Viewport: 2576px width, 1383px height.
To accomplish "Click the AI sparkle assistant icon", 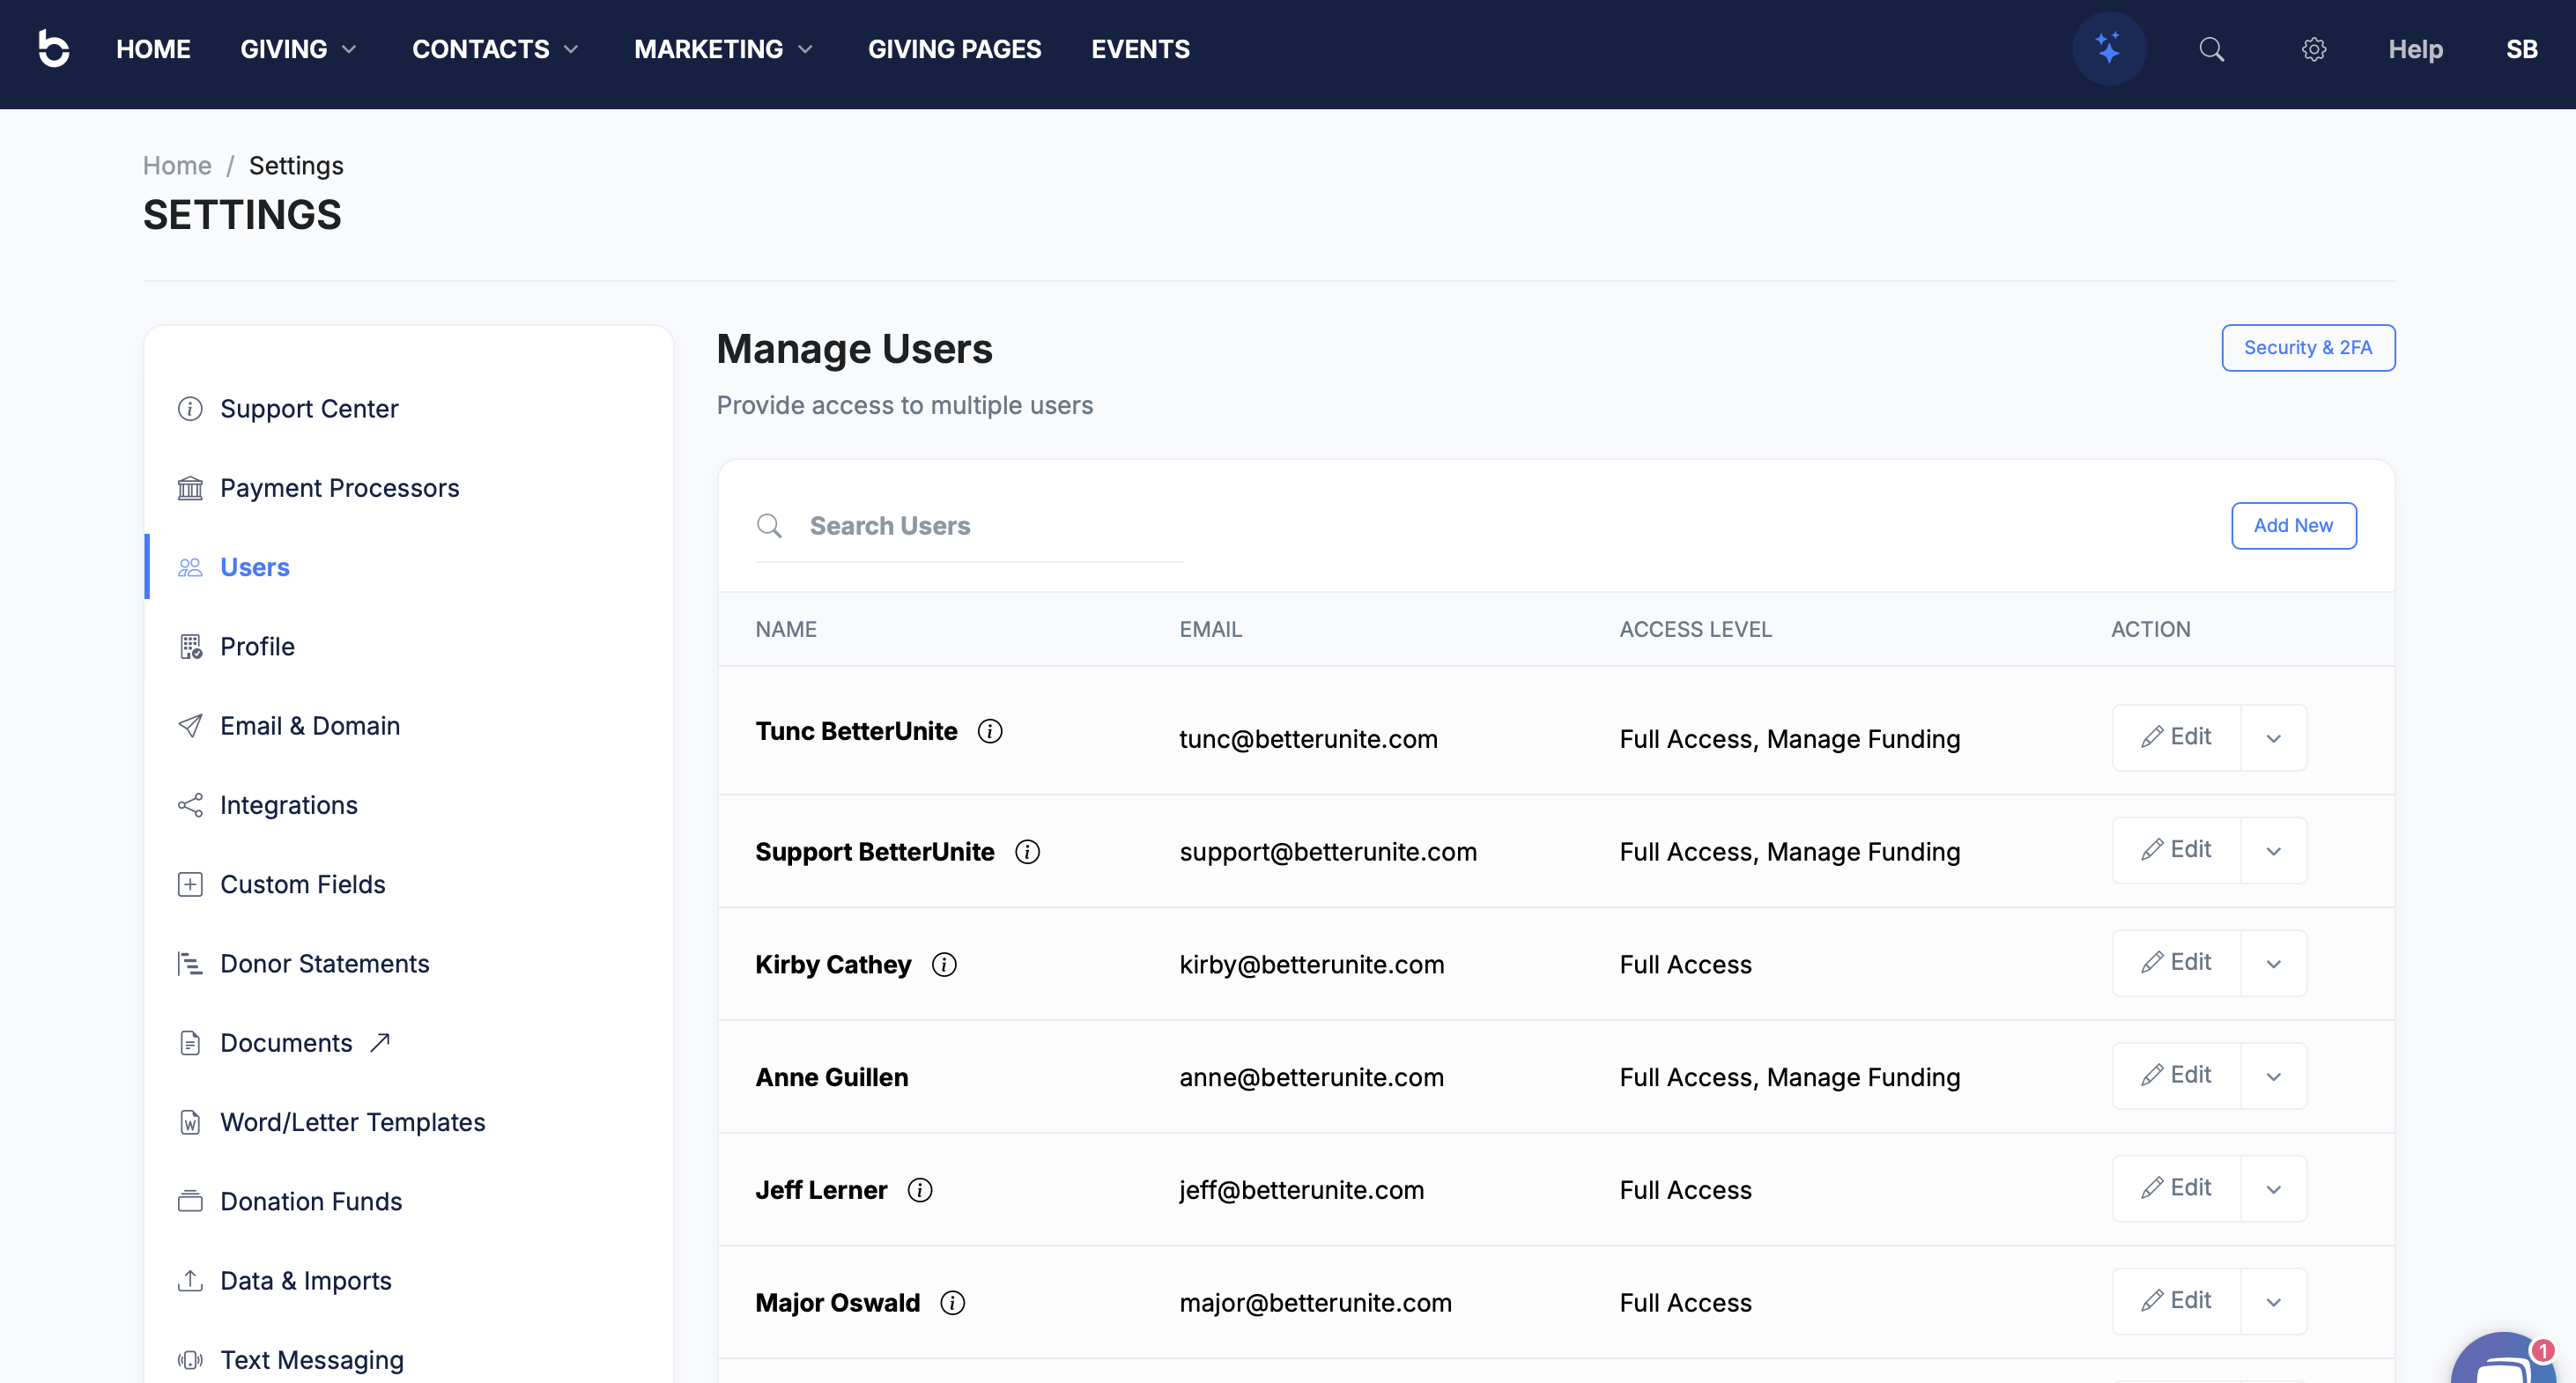I will tap(2108, 48).
